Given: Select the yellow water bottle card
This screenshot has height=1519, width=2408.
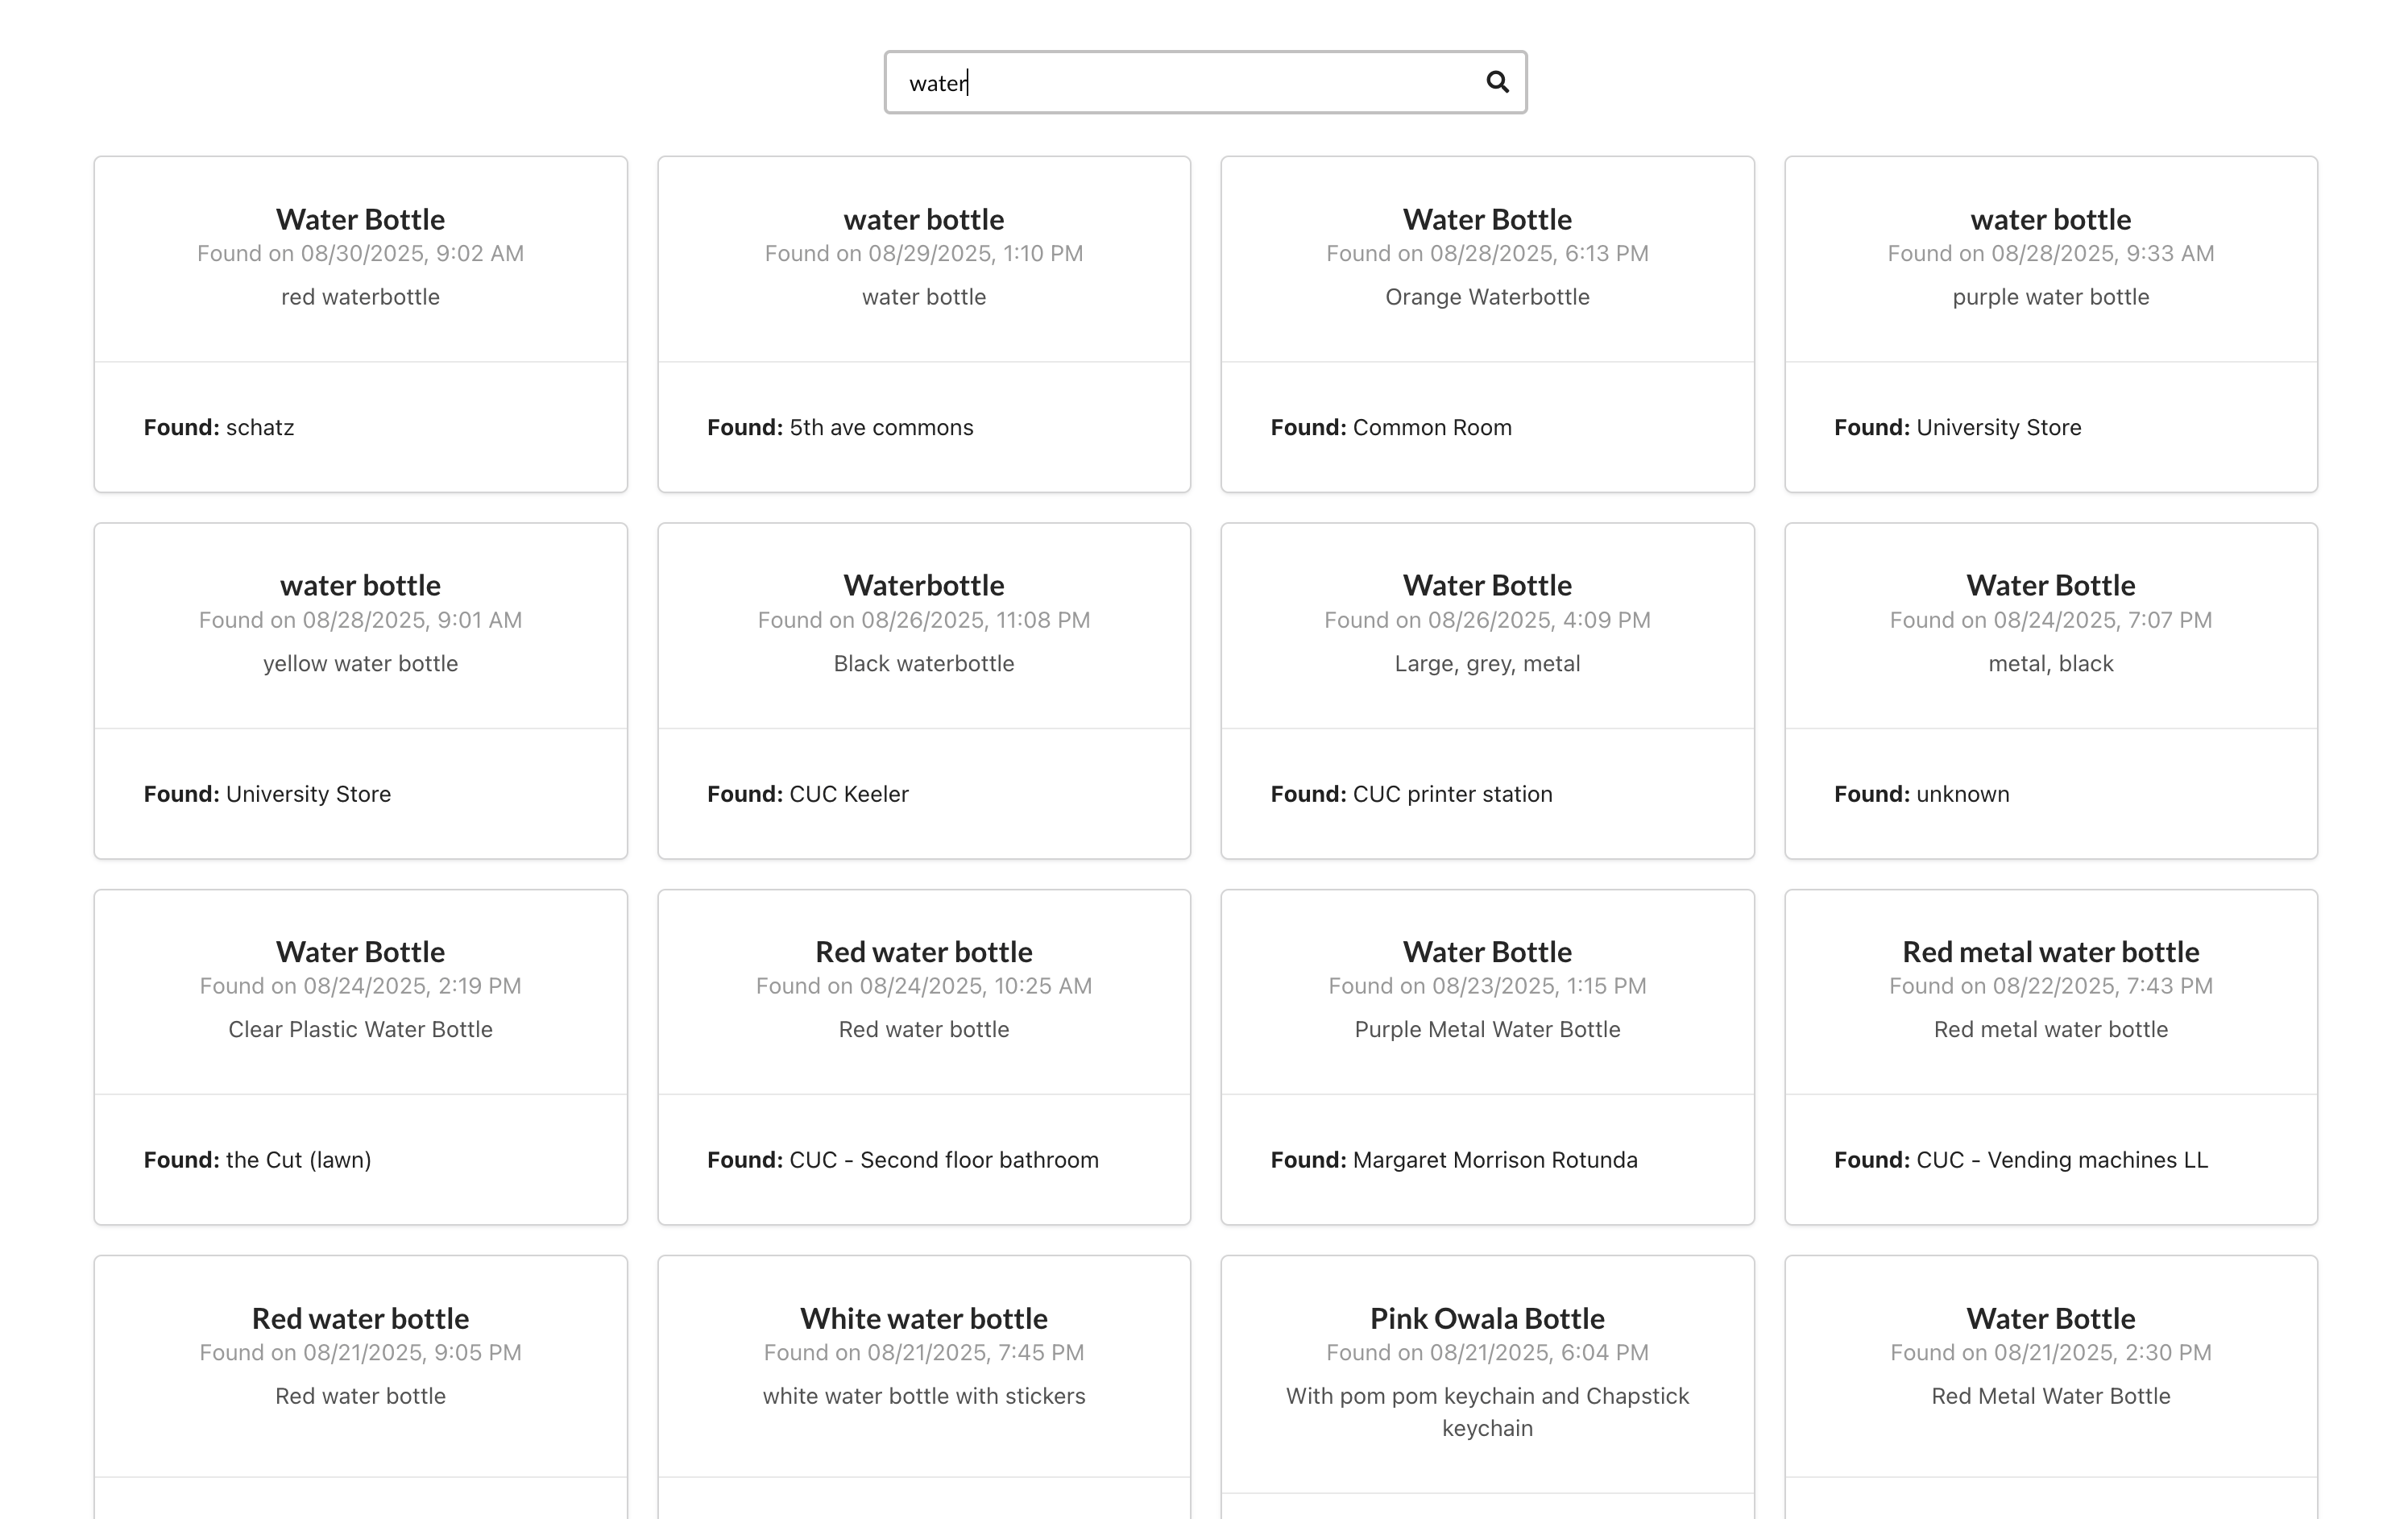Looking at the screenshot, I should pos(360,690).
